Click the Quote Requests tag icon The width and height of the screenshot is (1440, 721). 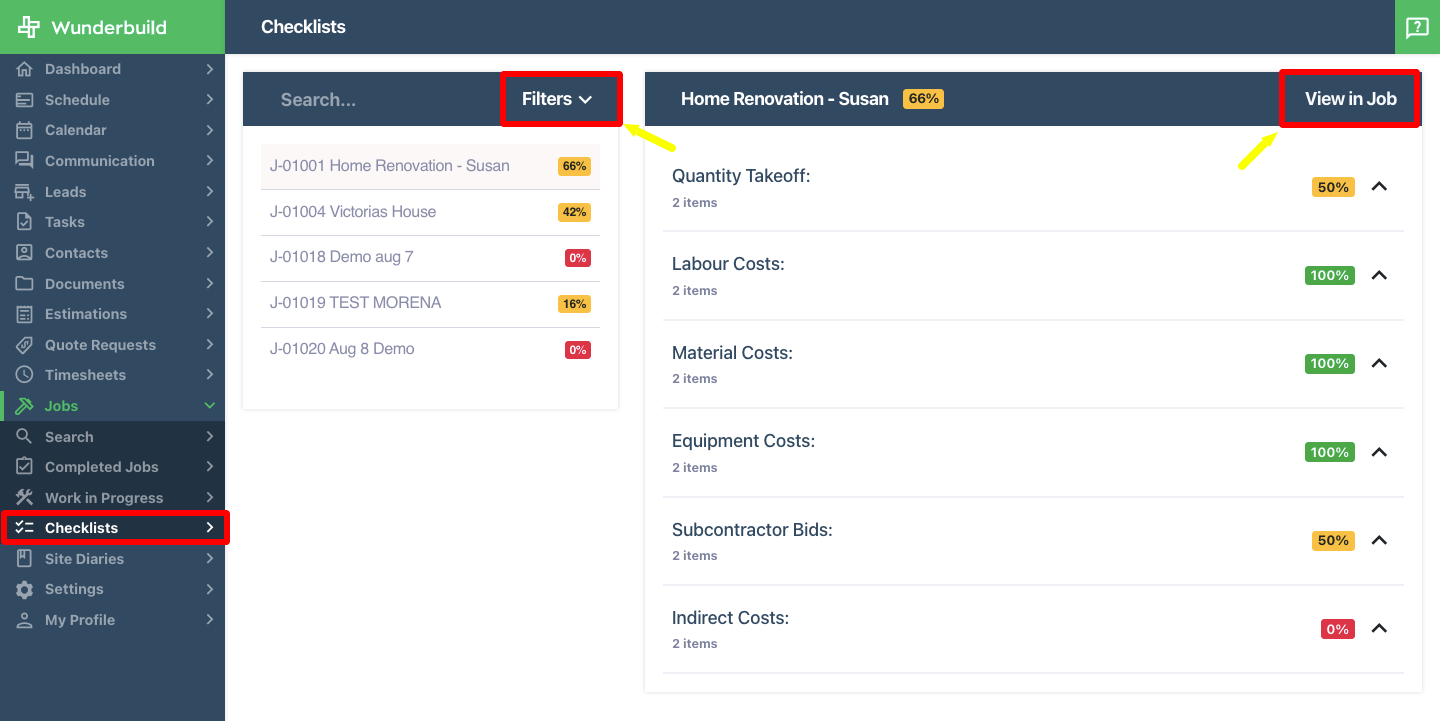(25, 345)
